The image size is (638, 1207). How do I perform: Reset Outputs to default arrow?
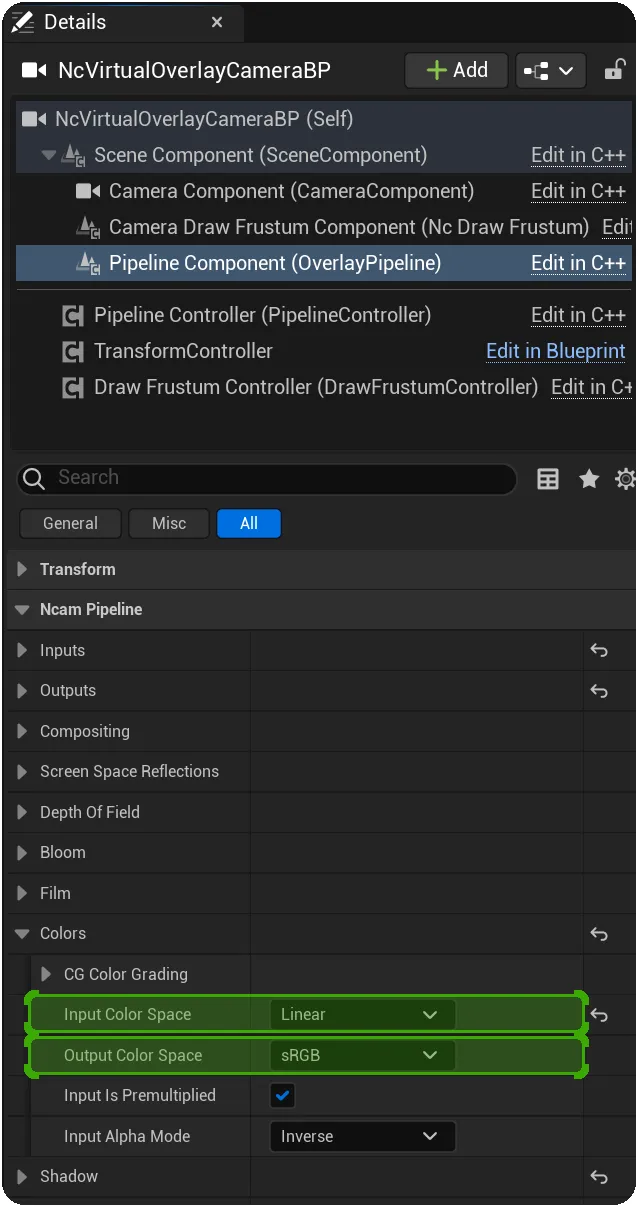point(599,691)
